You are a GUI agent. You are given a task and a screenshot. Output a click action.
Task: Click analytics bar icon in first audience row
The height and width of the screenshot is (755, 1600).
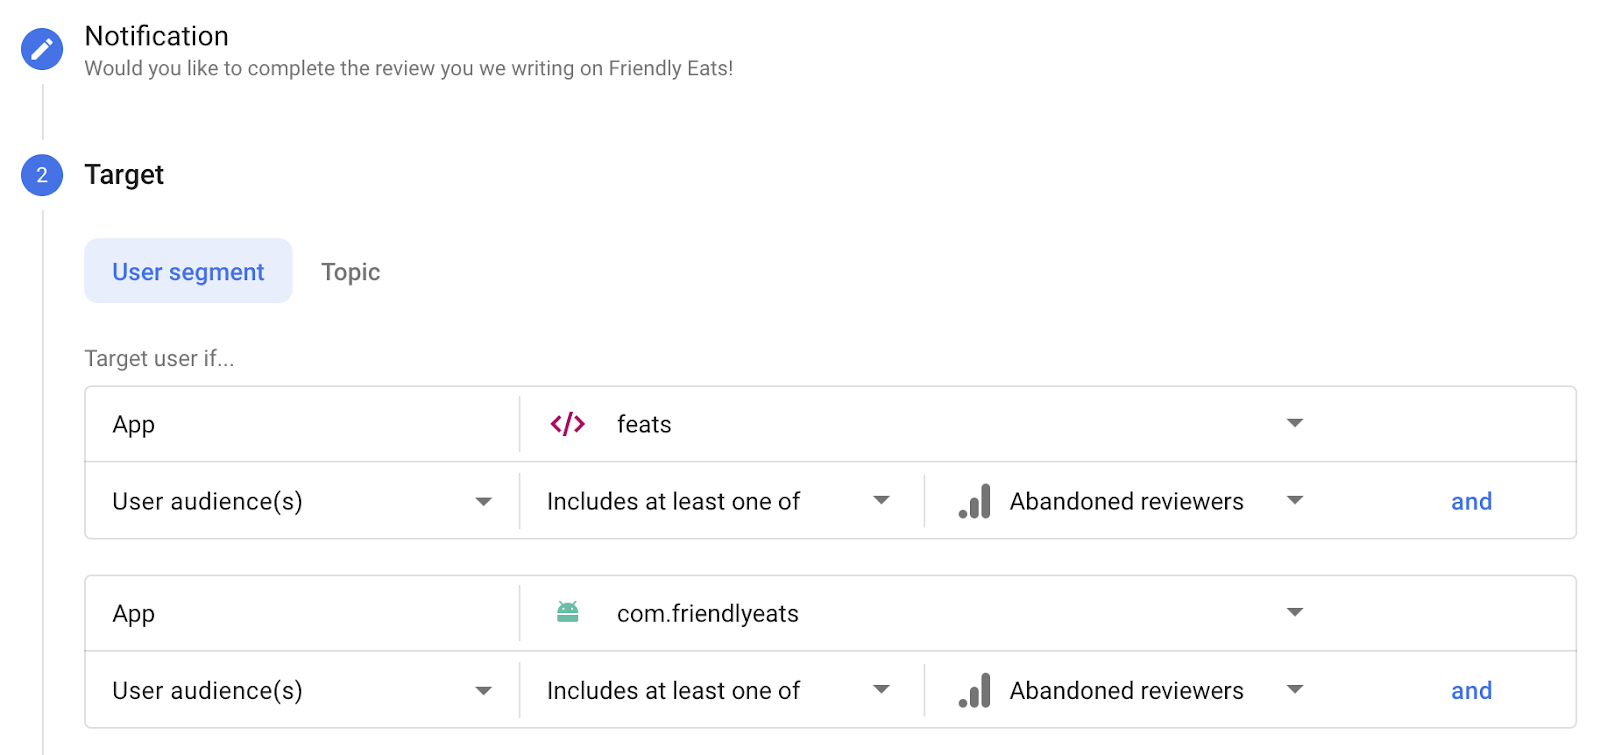pos(974,501)
